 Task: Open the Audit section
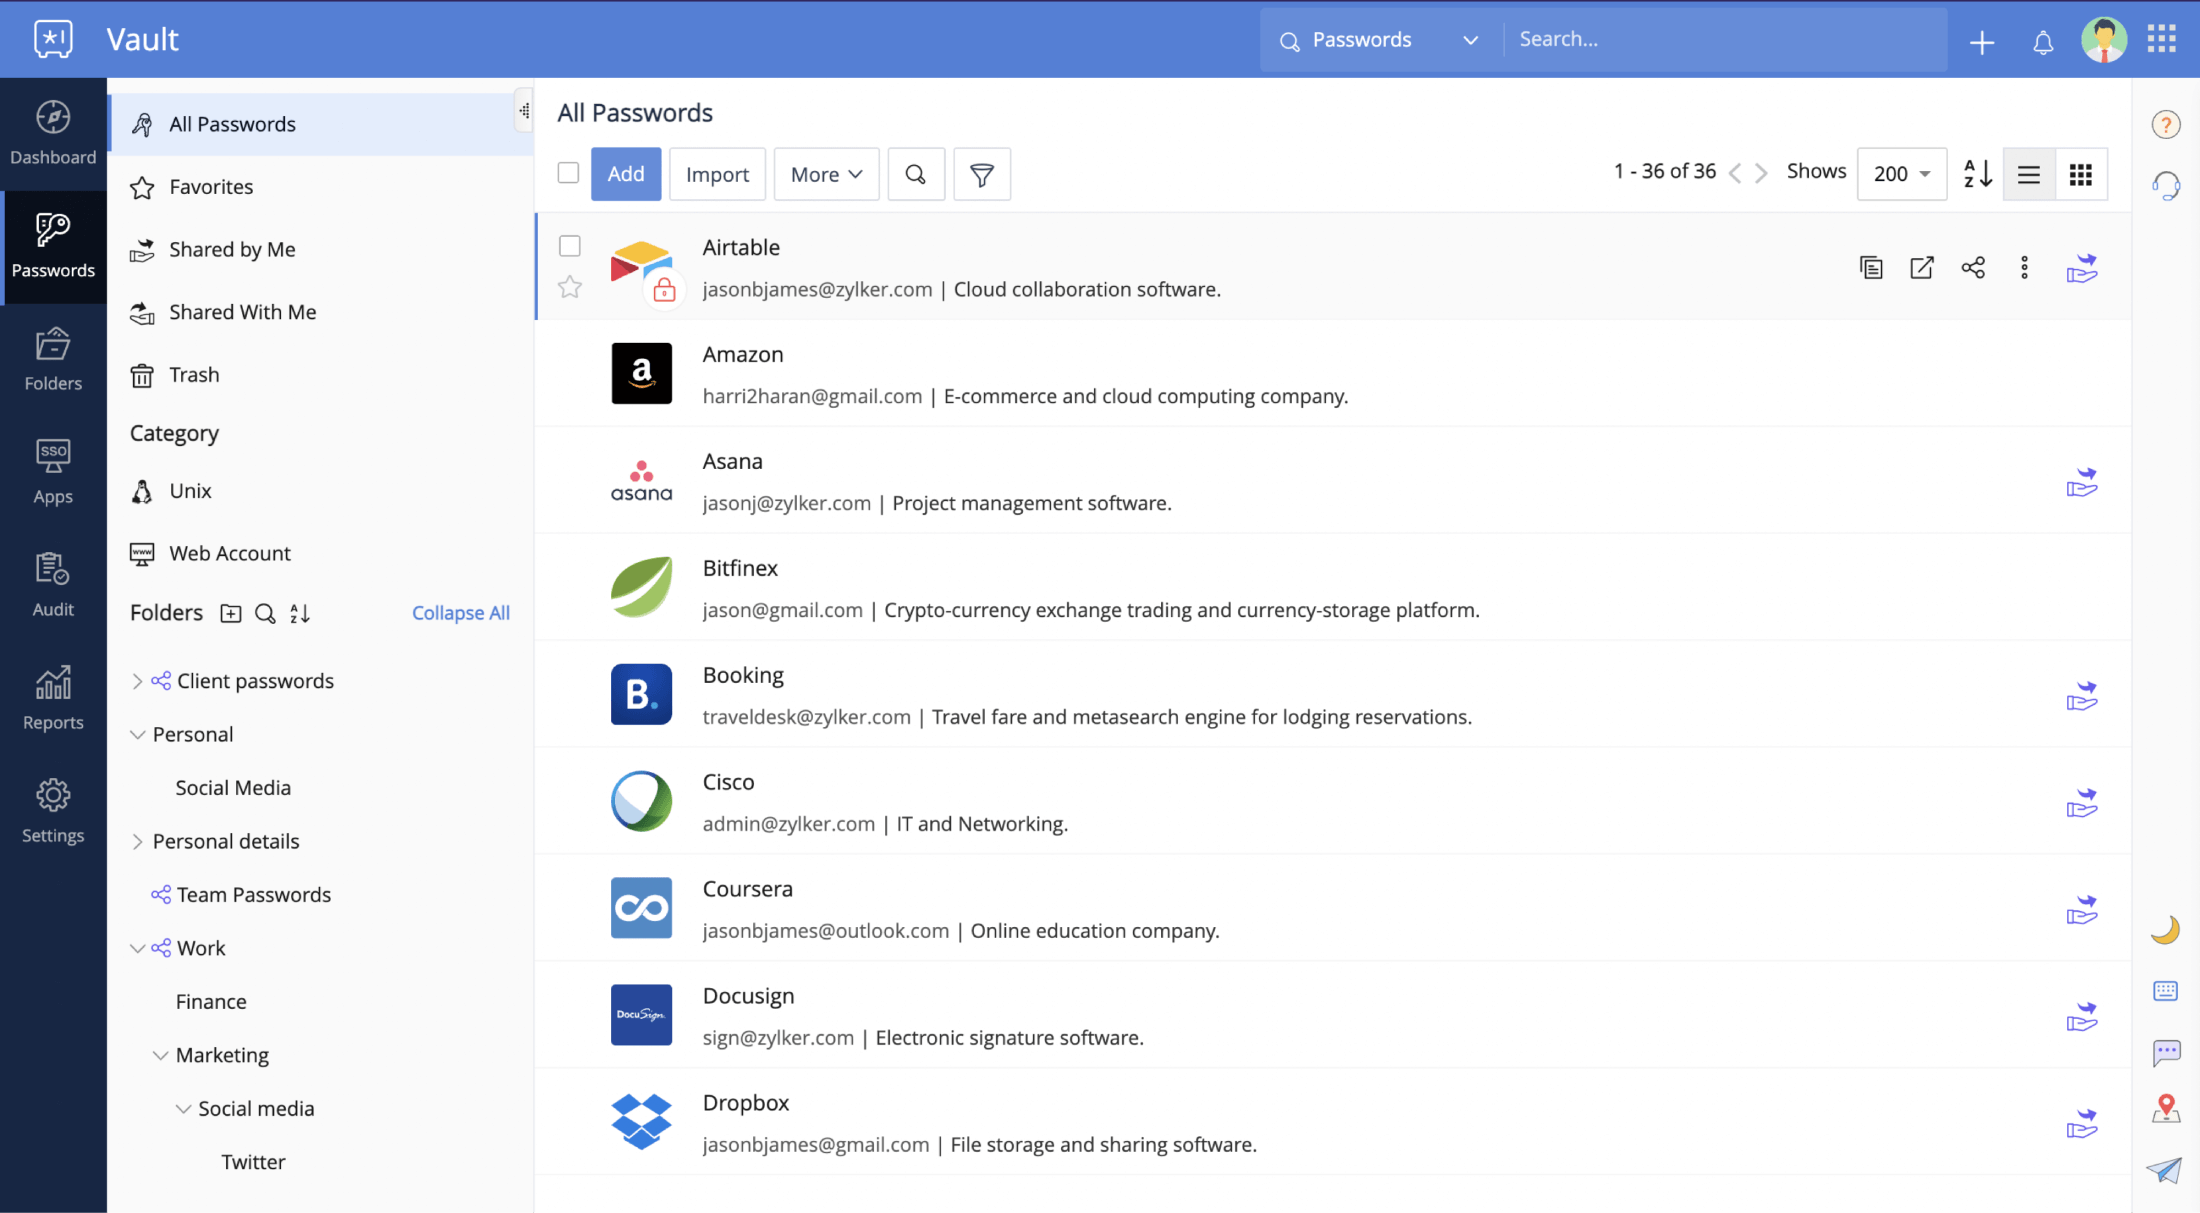pos(53,585)
